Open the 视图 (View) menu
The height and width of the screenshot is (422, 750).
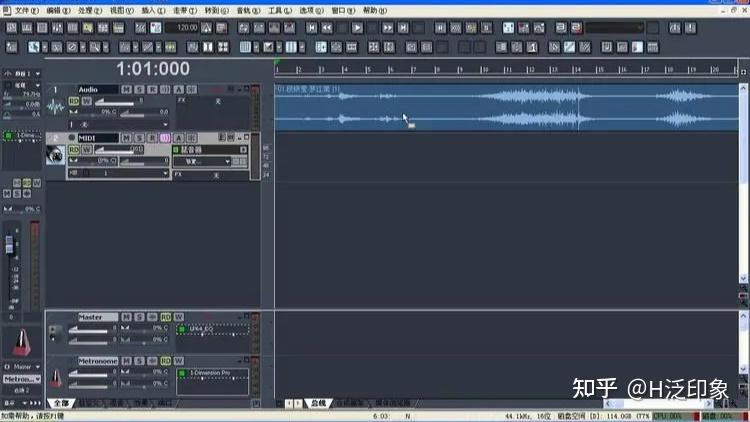coord(121,10)
